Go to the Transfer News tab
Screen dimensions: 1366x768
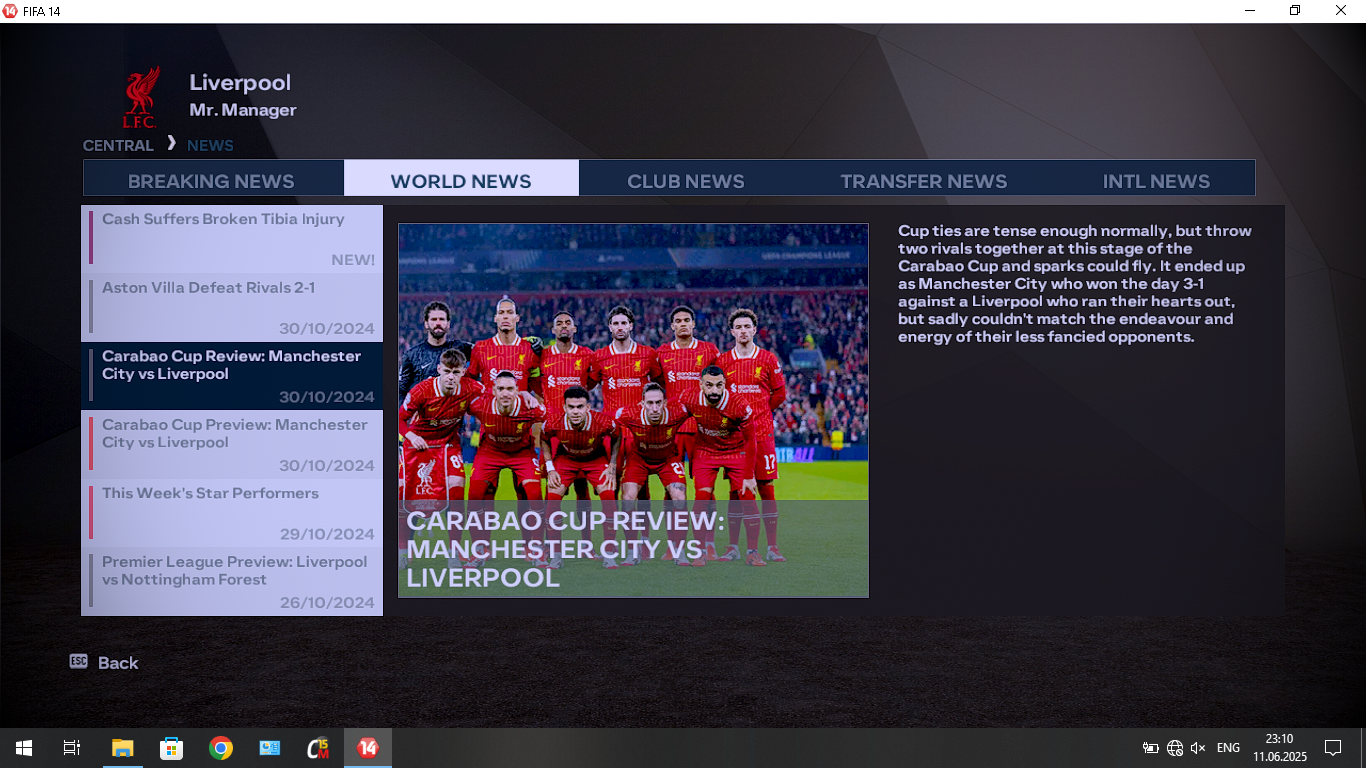tap(924, 181)
